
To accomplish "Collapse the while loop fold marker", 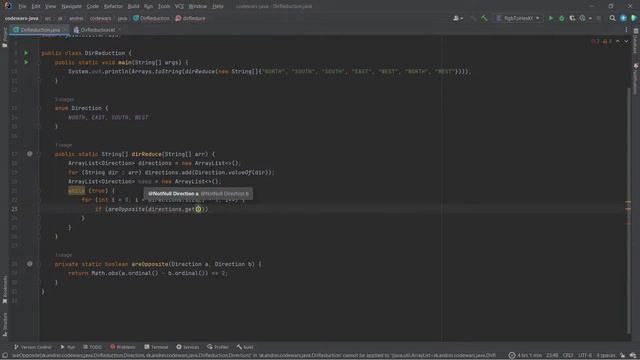I will click(x=40, y=191).
